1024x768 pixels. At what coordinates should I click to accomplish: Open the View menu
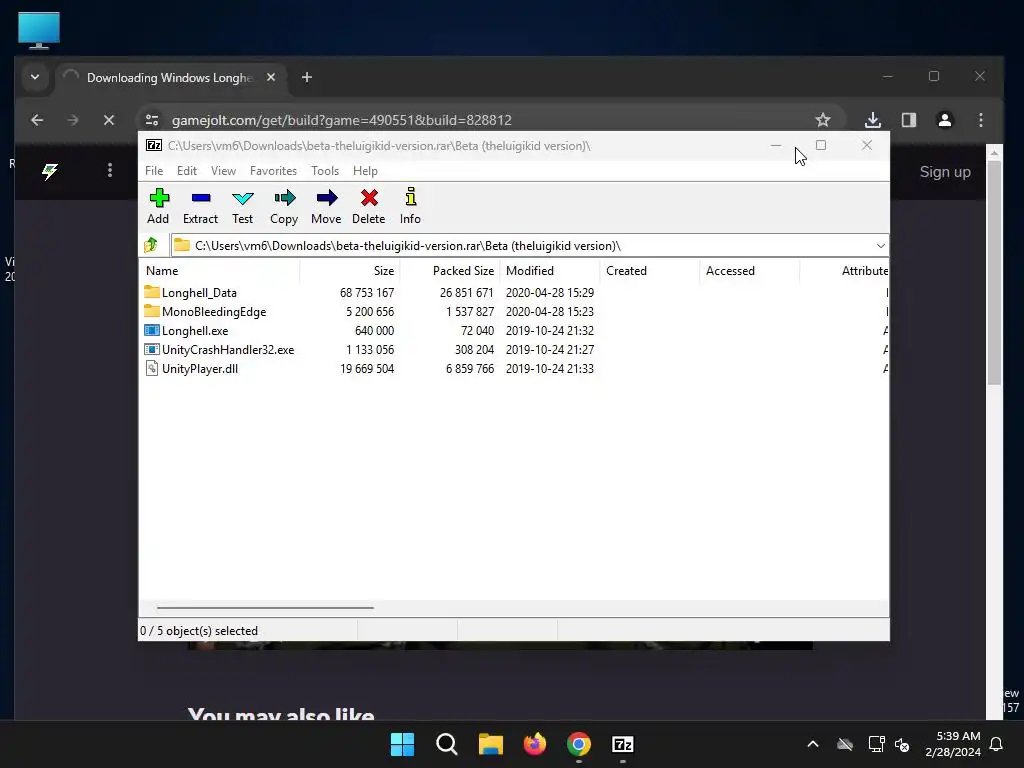tap(223, 170)
